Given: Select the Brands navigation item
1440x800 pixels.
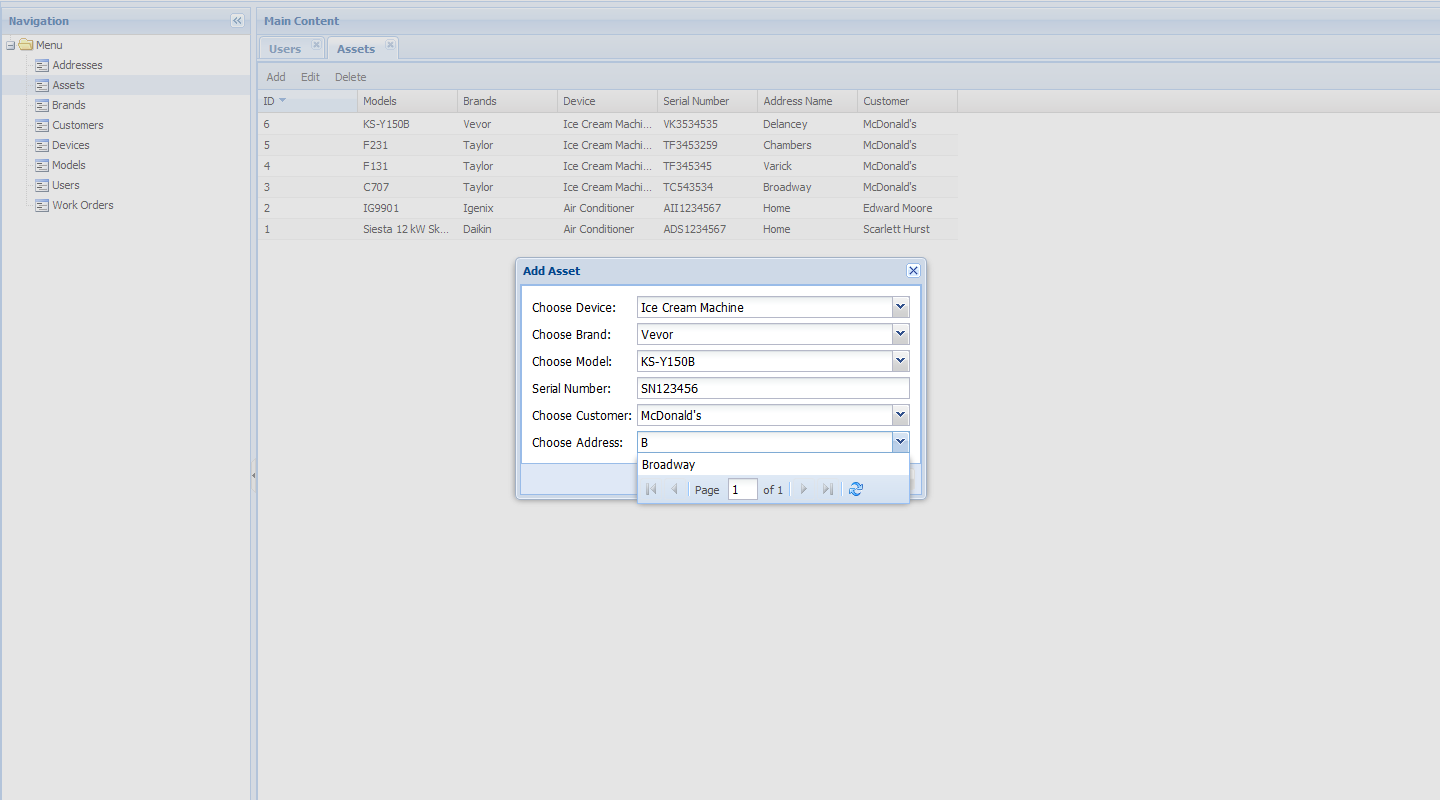Looking at the screenshot, I should (68, 105).
